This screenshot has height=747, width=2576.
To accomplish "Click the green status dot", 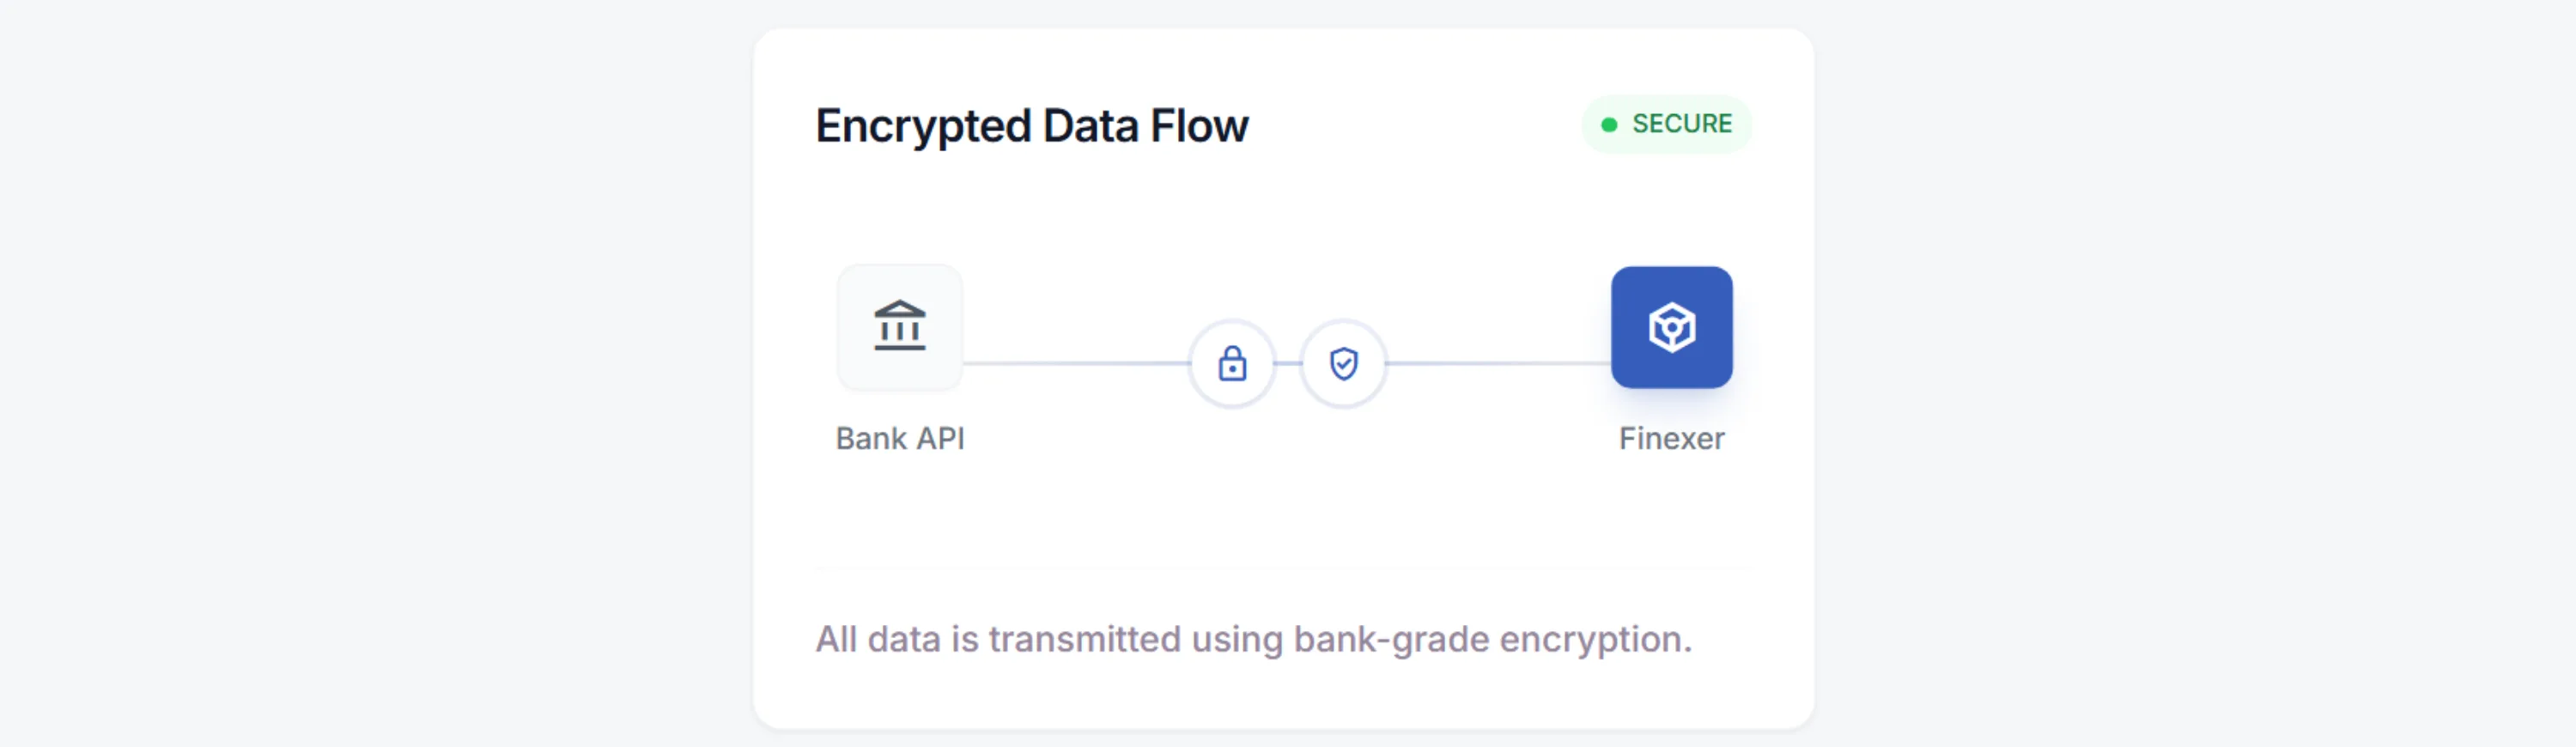I will pyautogui.click(x=1608, y=125).
